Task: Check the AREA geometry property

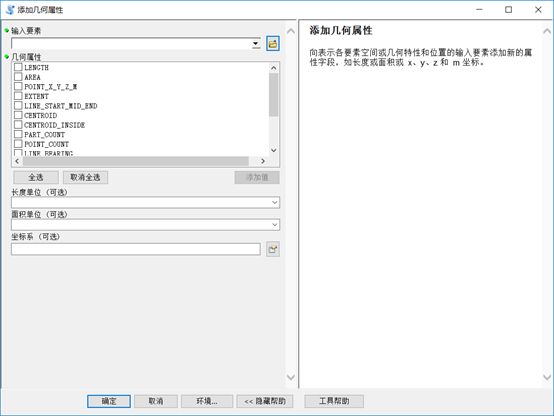Action: 18,77
